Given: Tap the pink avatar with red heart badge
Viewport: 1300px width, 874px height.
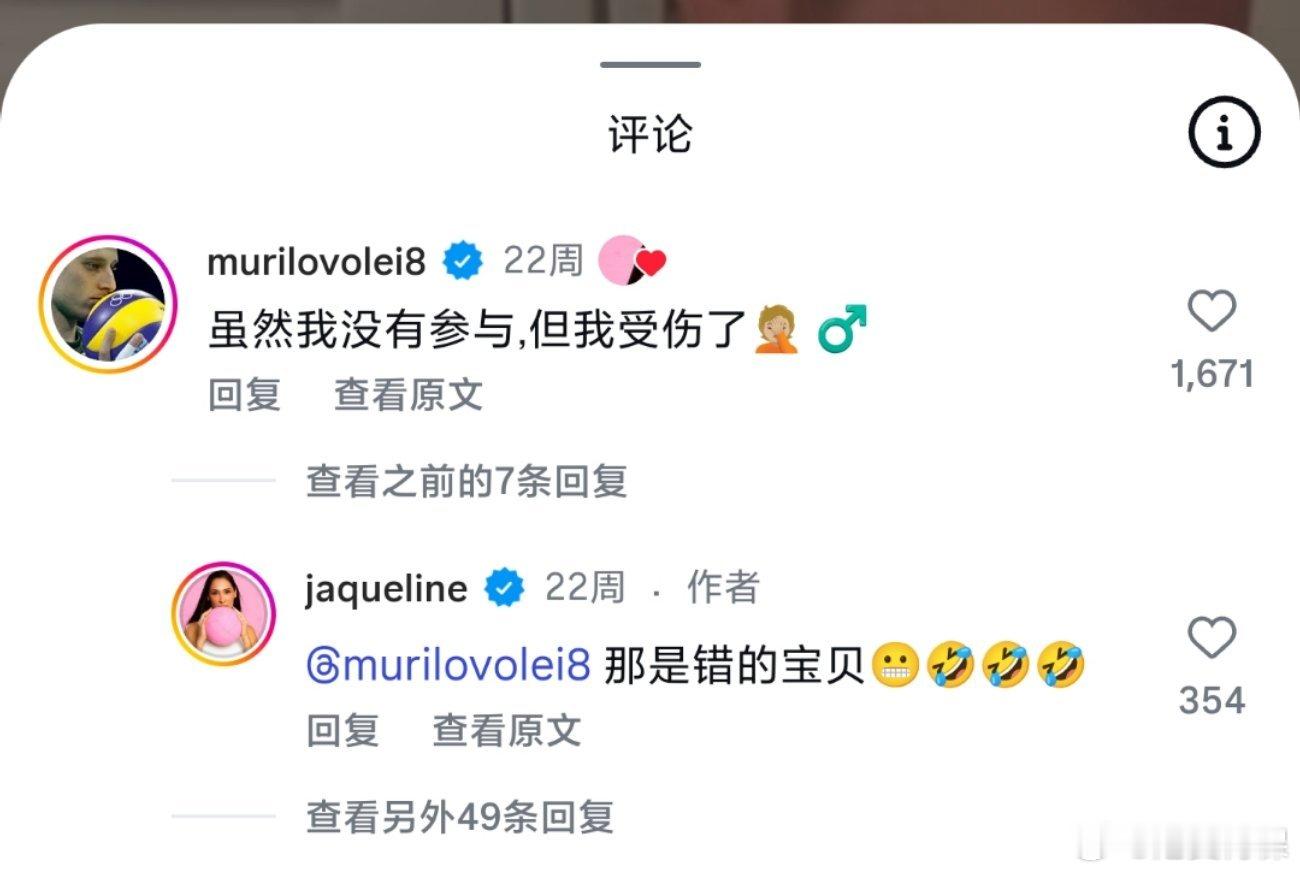Looking at the screenshot, I should [x=632, y=261].
